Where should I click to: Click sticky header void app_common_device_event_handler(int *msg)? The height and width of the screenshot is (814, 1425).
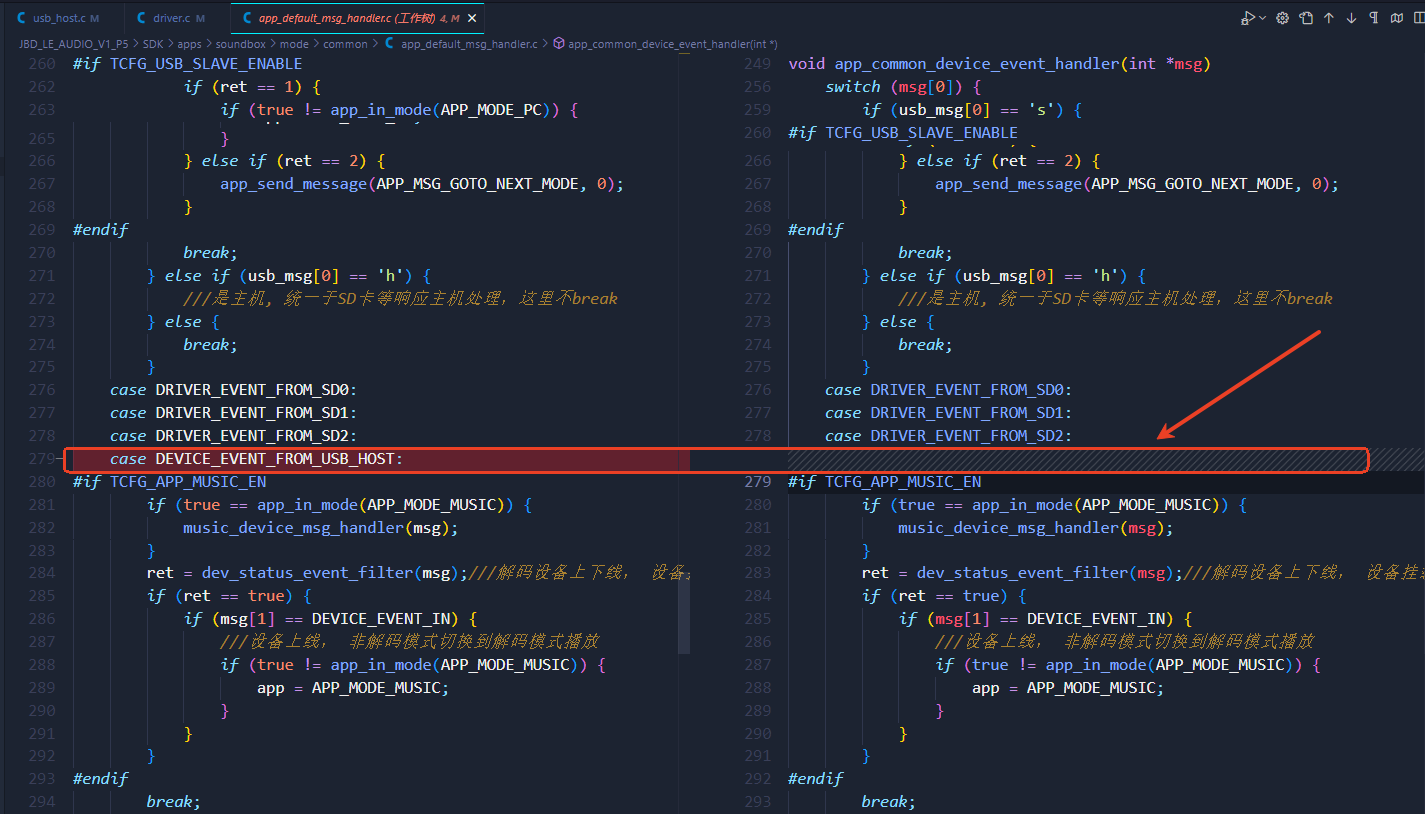pyautogui.click(x=999, y=64)
